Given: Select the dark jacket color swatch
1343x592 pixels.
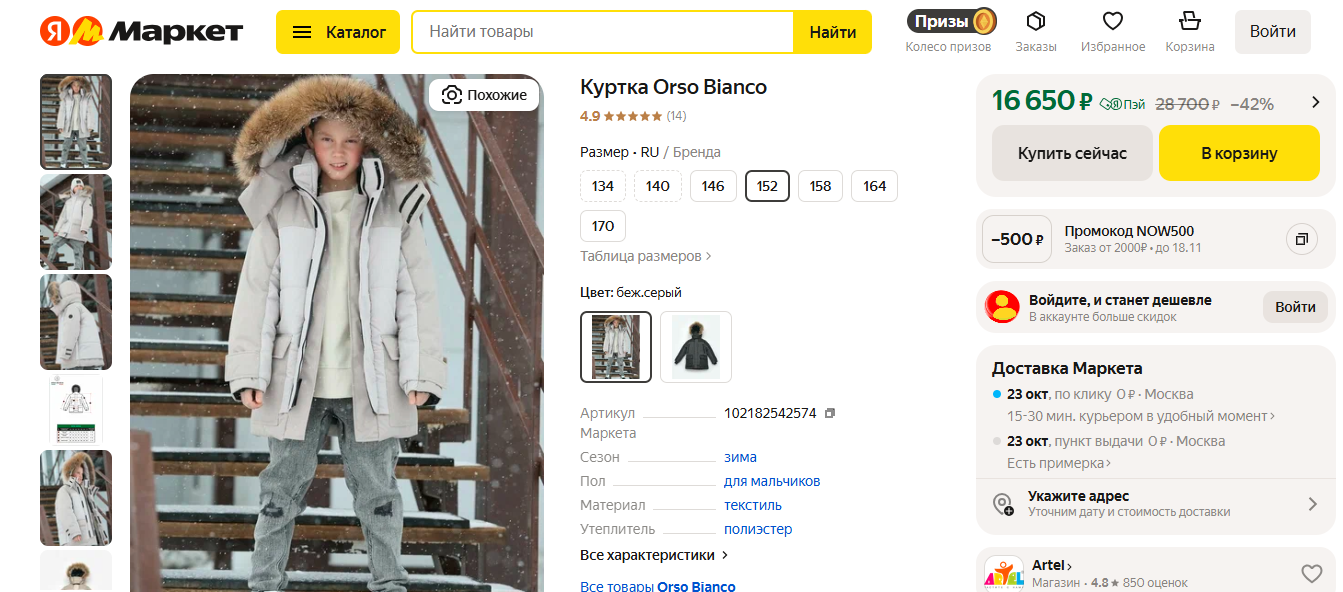Looking at the screenshot, I should coord(696,347).
